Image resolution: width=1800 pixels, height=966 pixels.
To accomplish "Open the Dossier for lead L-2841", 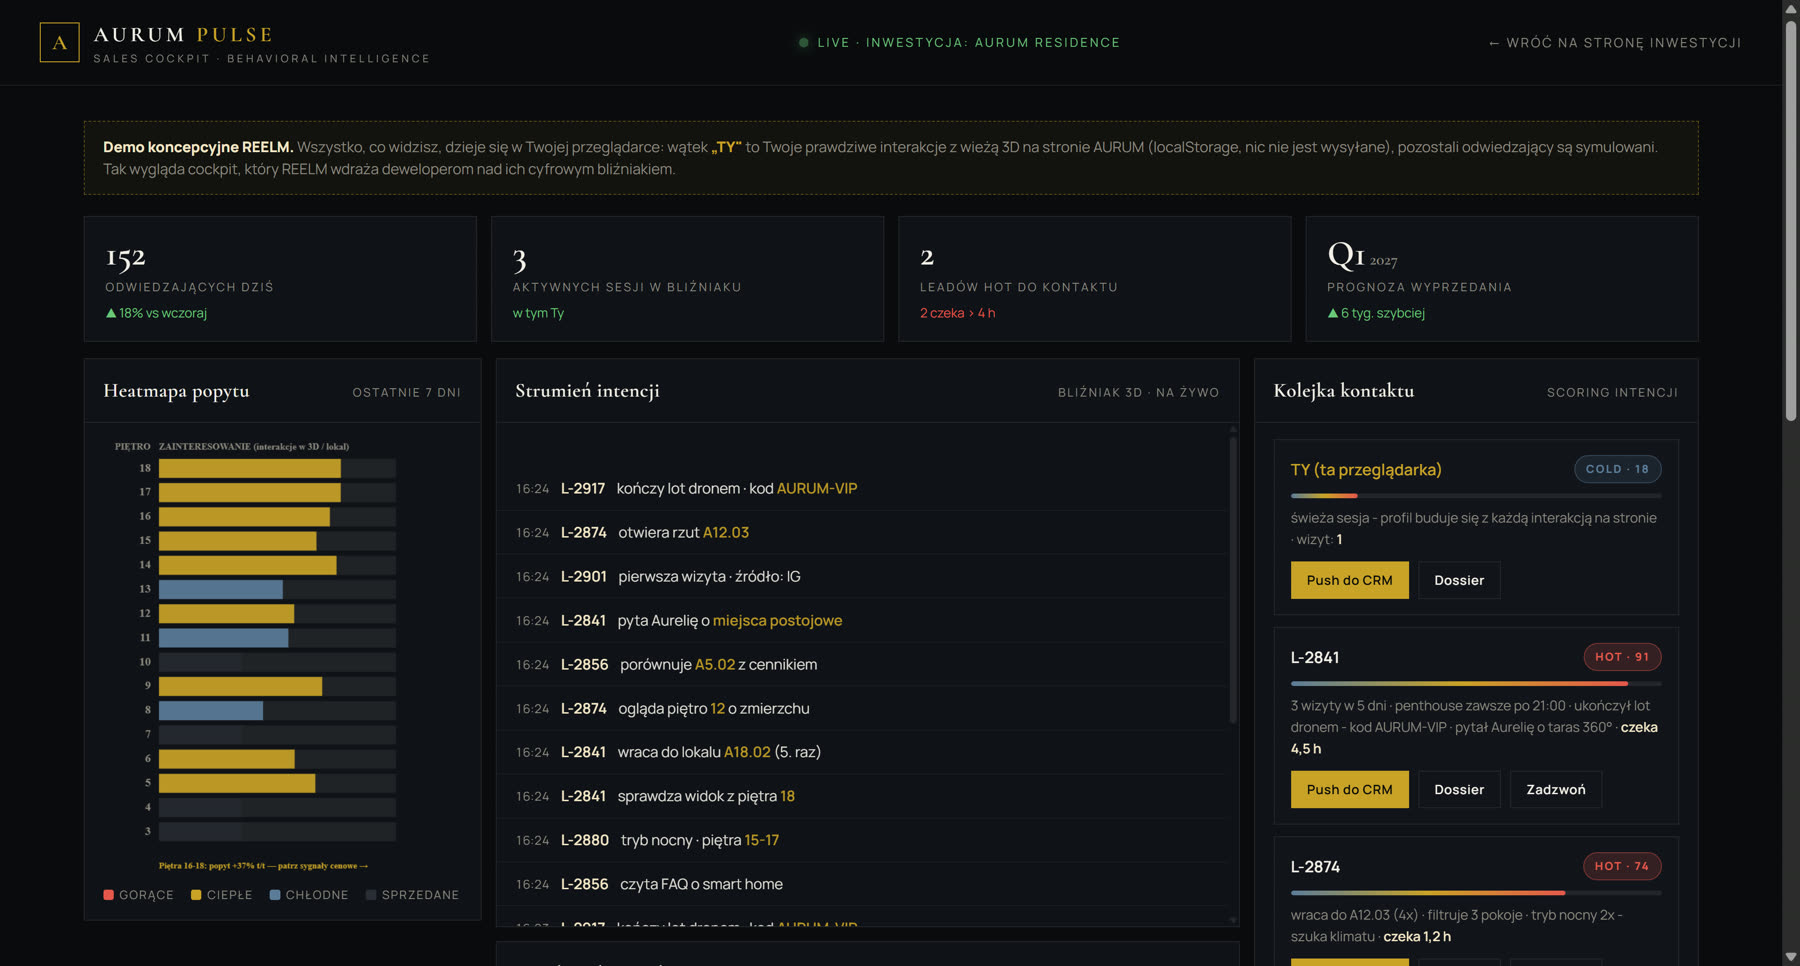I will [x=1459, y=789].
